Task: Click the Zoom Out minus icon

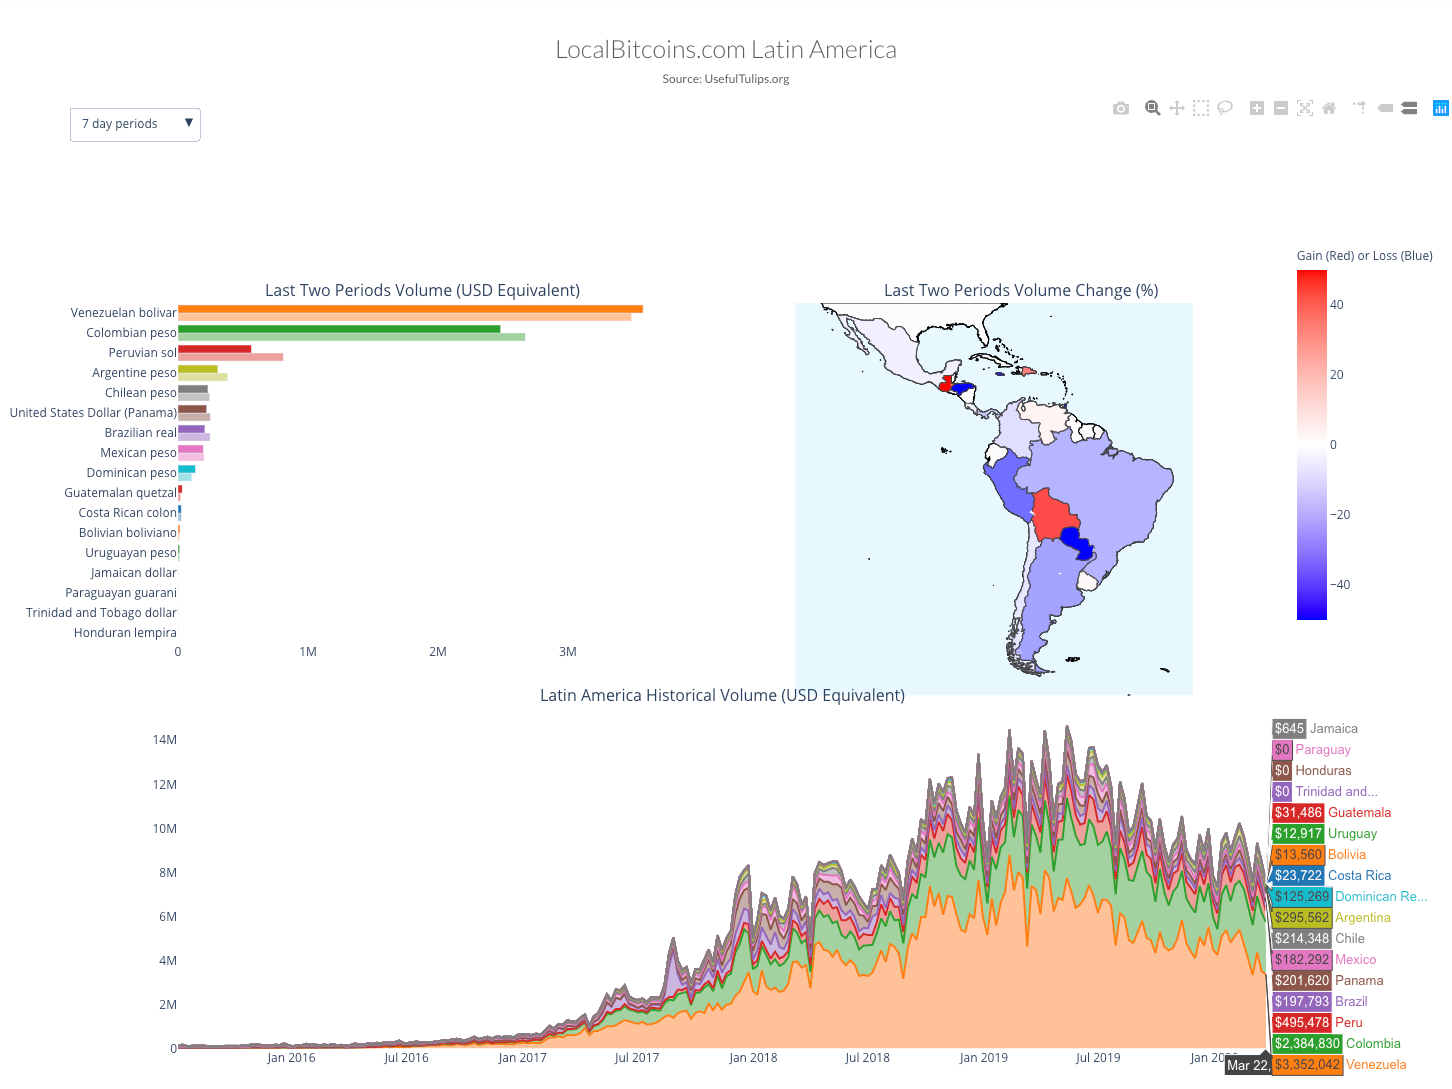Action: (x=1281, y=108)
